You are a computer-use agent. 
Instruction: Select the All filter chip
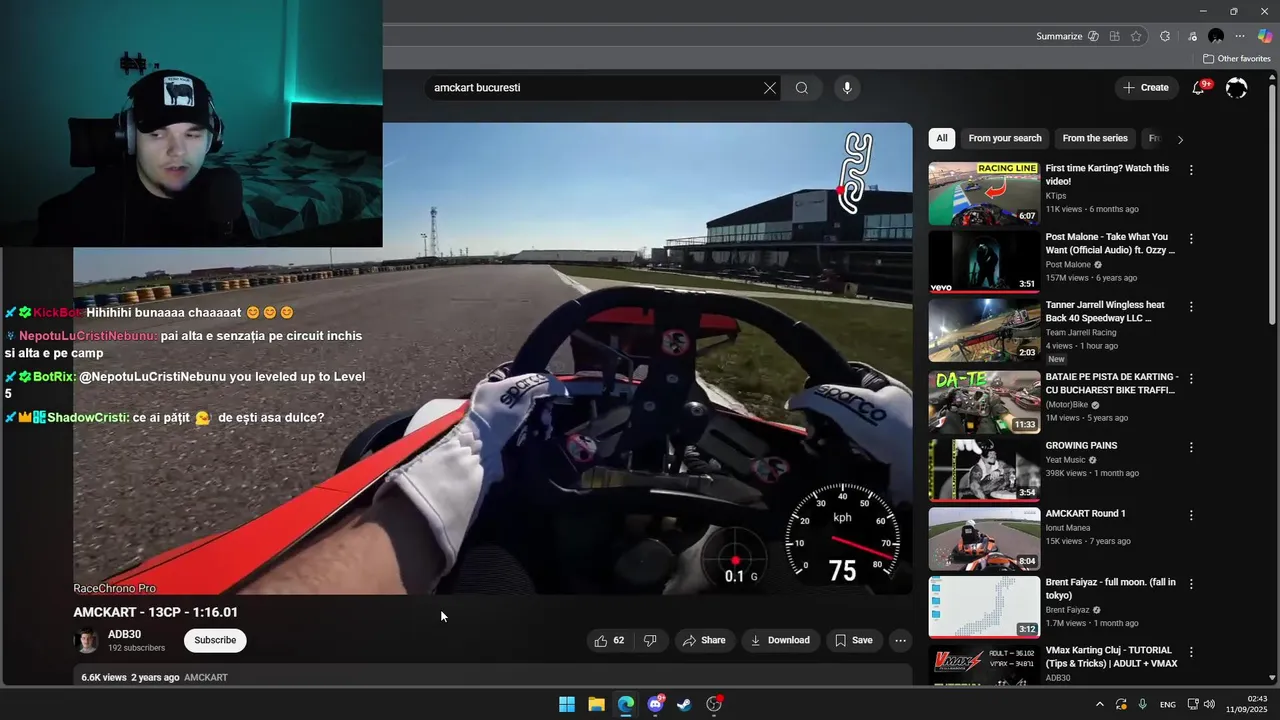pyautogui.click(x=942, y=139)
